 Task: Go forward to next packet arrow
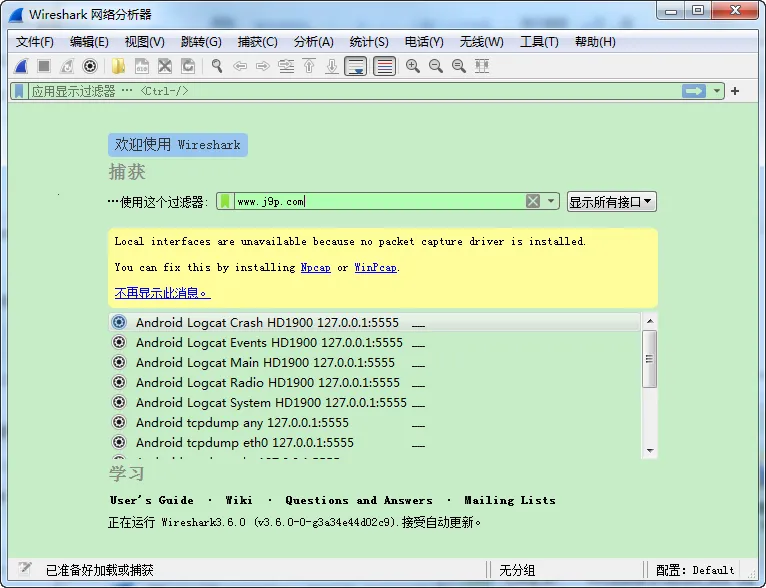pos(263,66)
